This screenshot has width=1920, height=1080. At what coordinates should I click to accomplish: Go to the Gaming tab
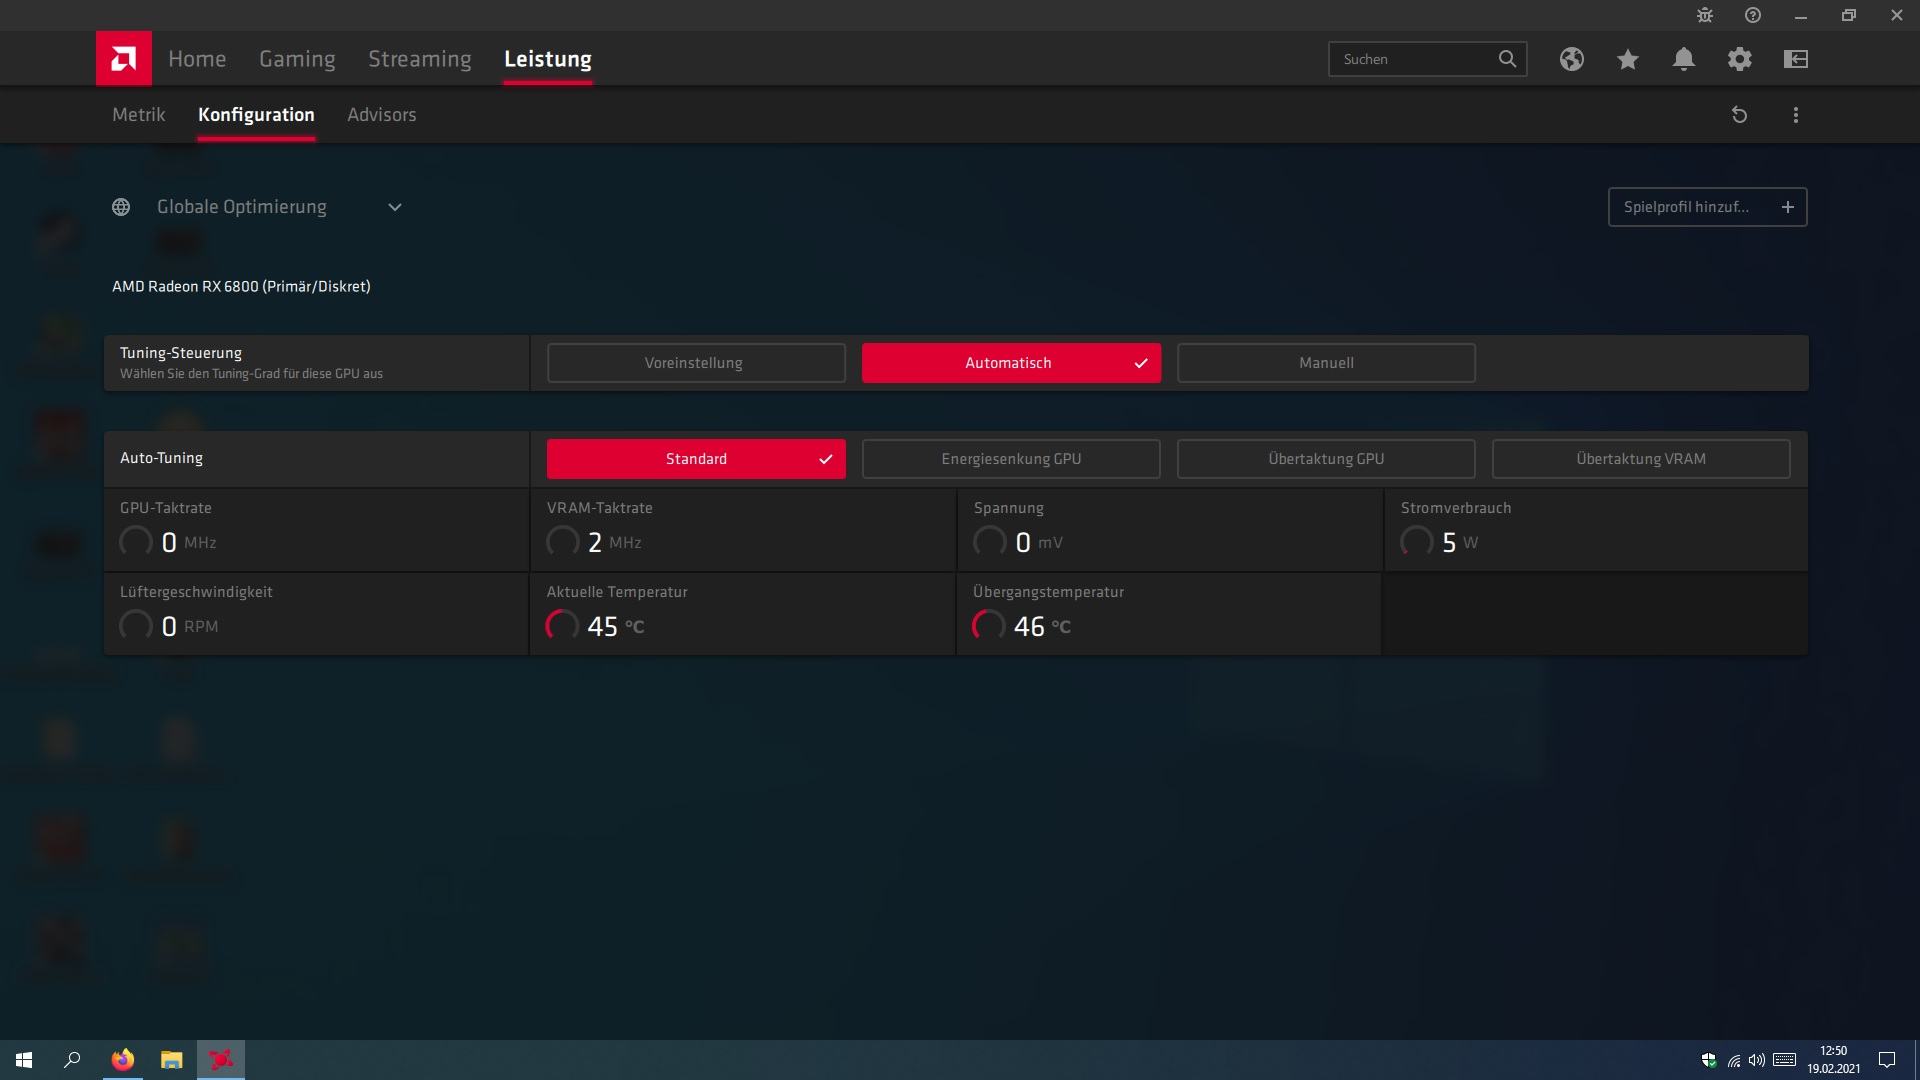click(x=297, y=59)
